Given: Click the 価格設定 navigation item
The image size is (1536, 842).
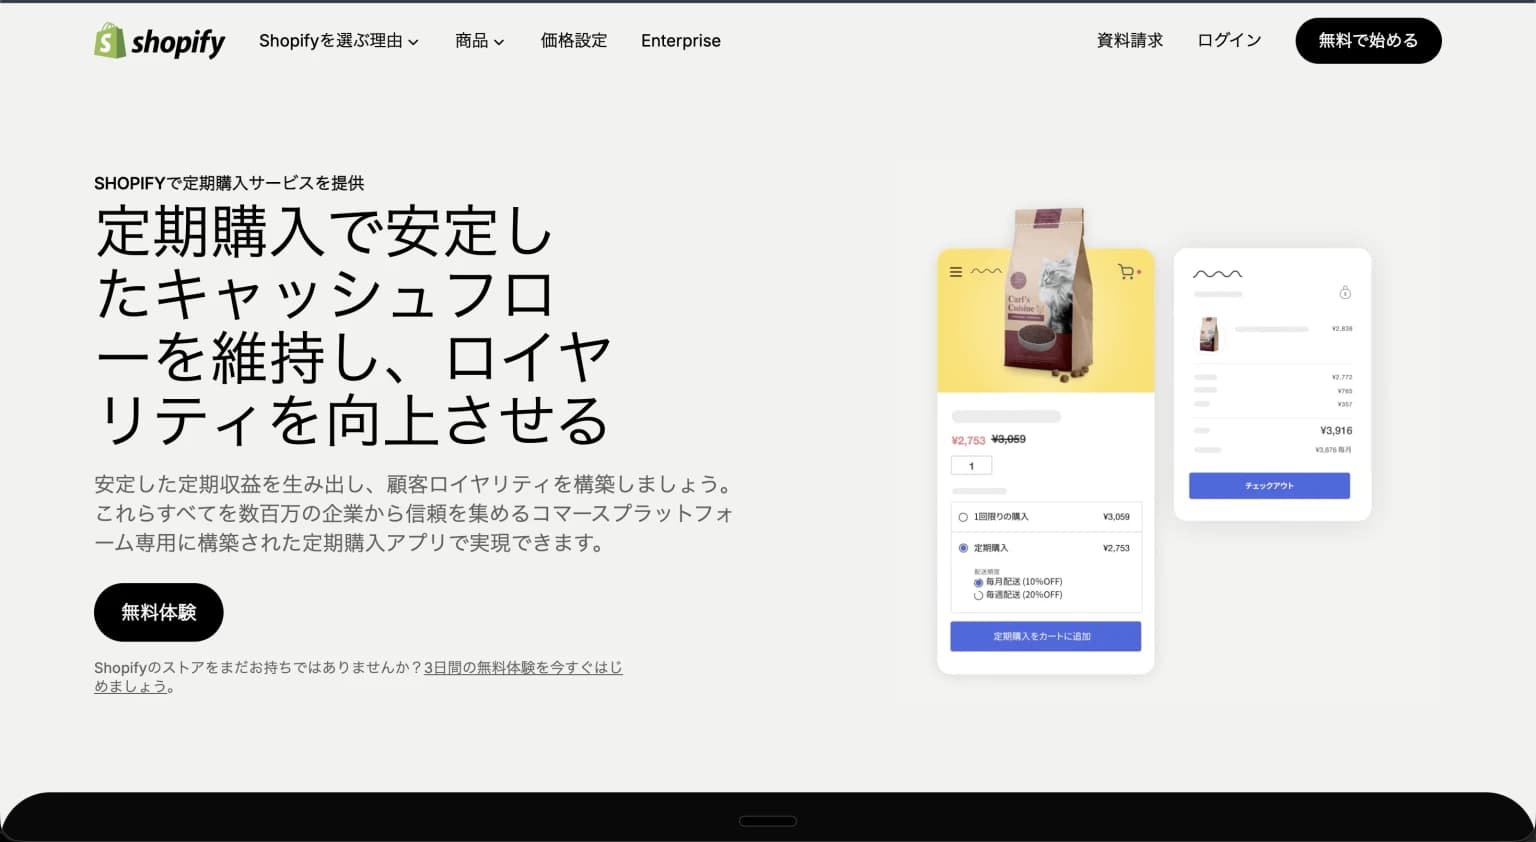Looking at the screenshot, I should pyautogui.click(x=573, y=41).
